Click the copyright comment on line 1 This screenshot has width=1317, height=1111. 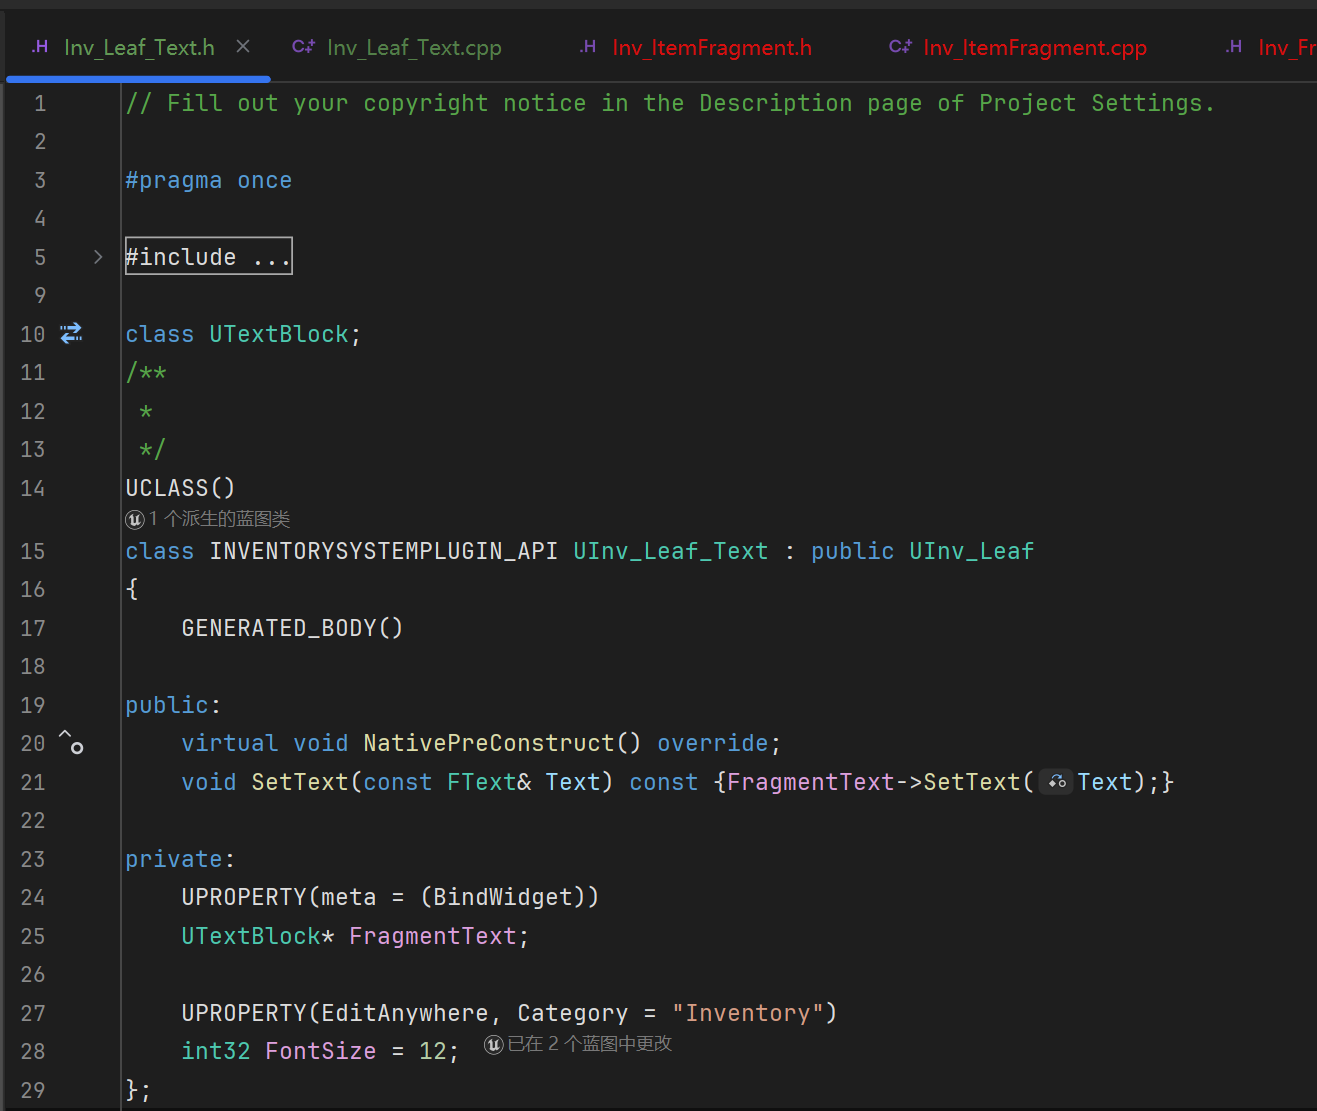pyautogui.click(x=669, y=103)
